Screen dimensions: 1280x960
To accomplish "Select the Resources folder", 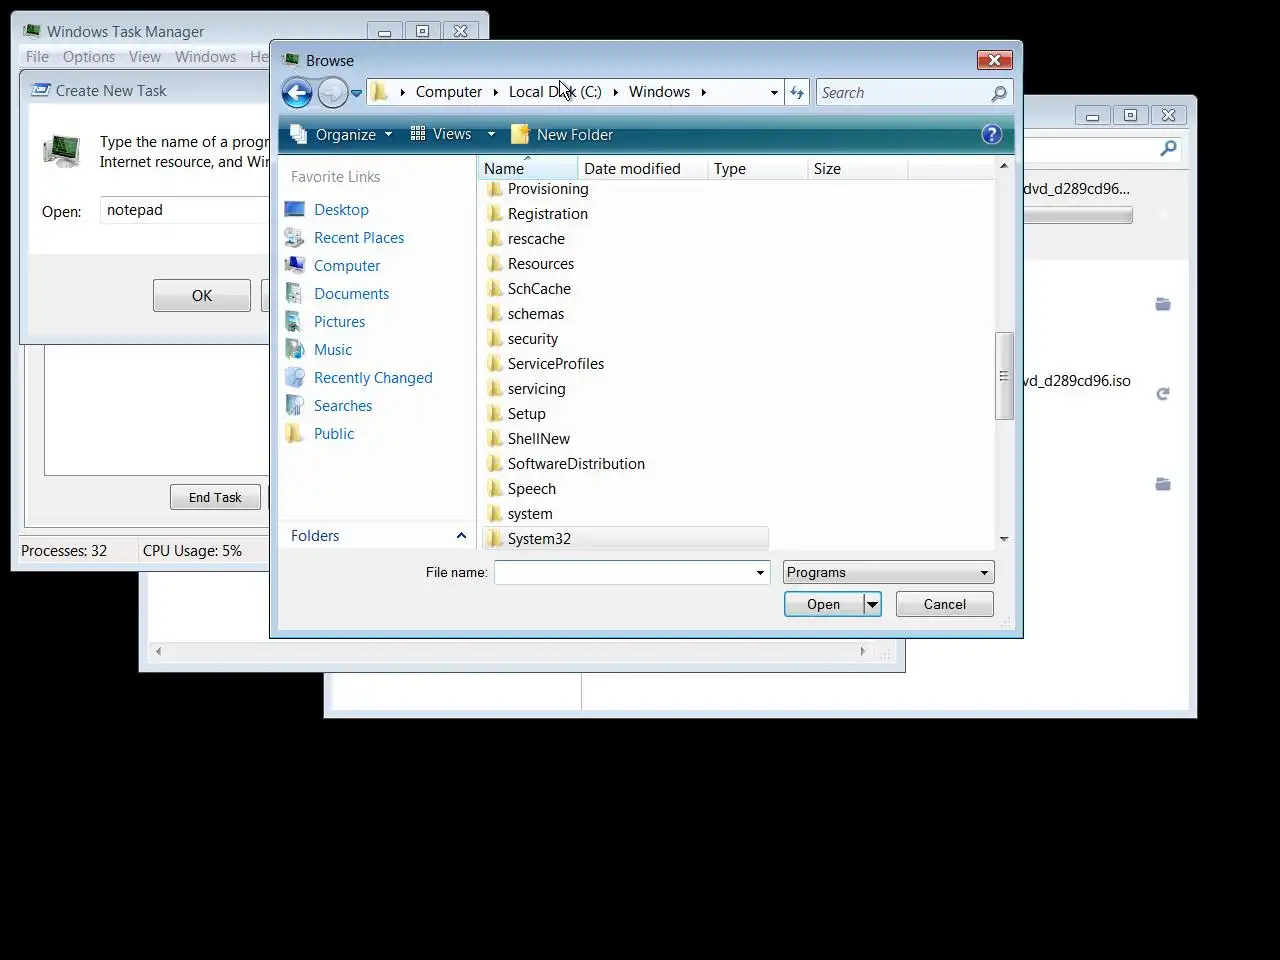I will (x=540, y=264).
